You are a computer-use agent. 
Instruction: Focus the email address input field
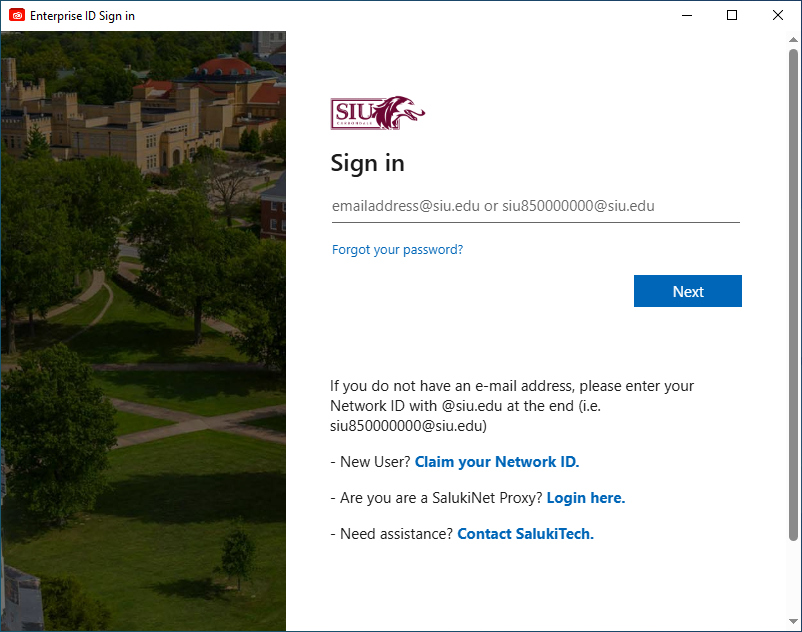pyautogui.click(x=536, y=206)
